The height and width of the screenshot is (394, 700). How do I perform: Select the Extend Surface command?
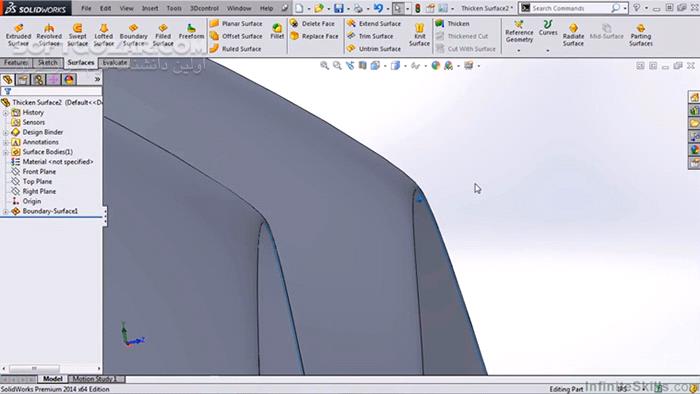(x=374, y=23)
